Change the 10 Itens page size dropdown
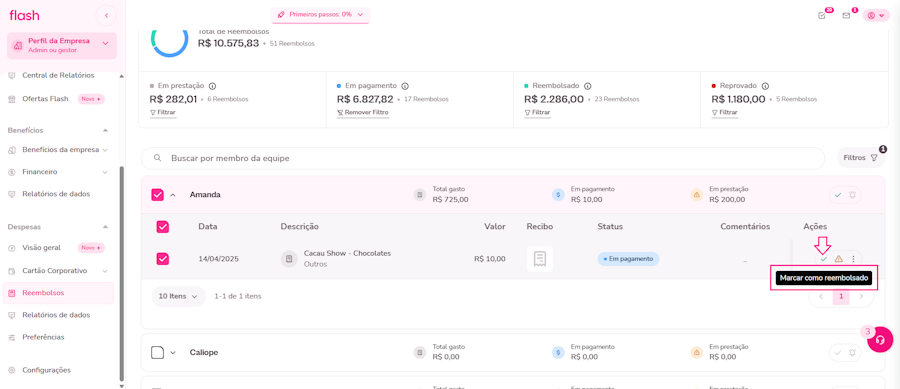Screen dimensions: 900x389 pos(179,296)
